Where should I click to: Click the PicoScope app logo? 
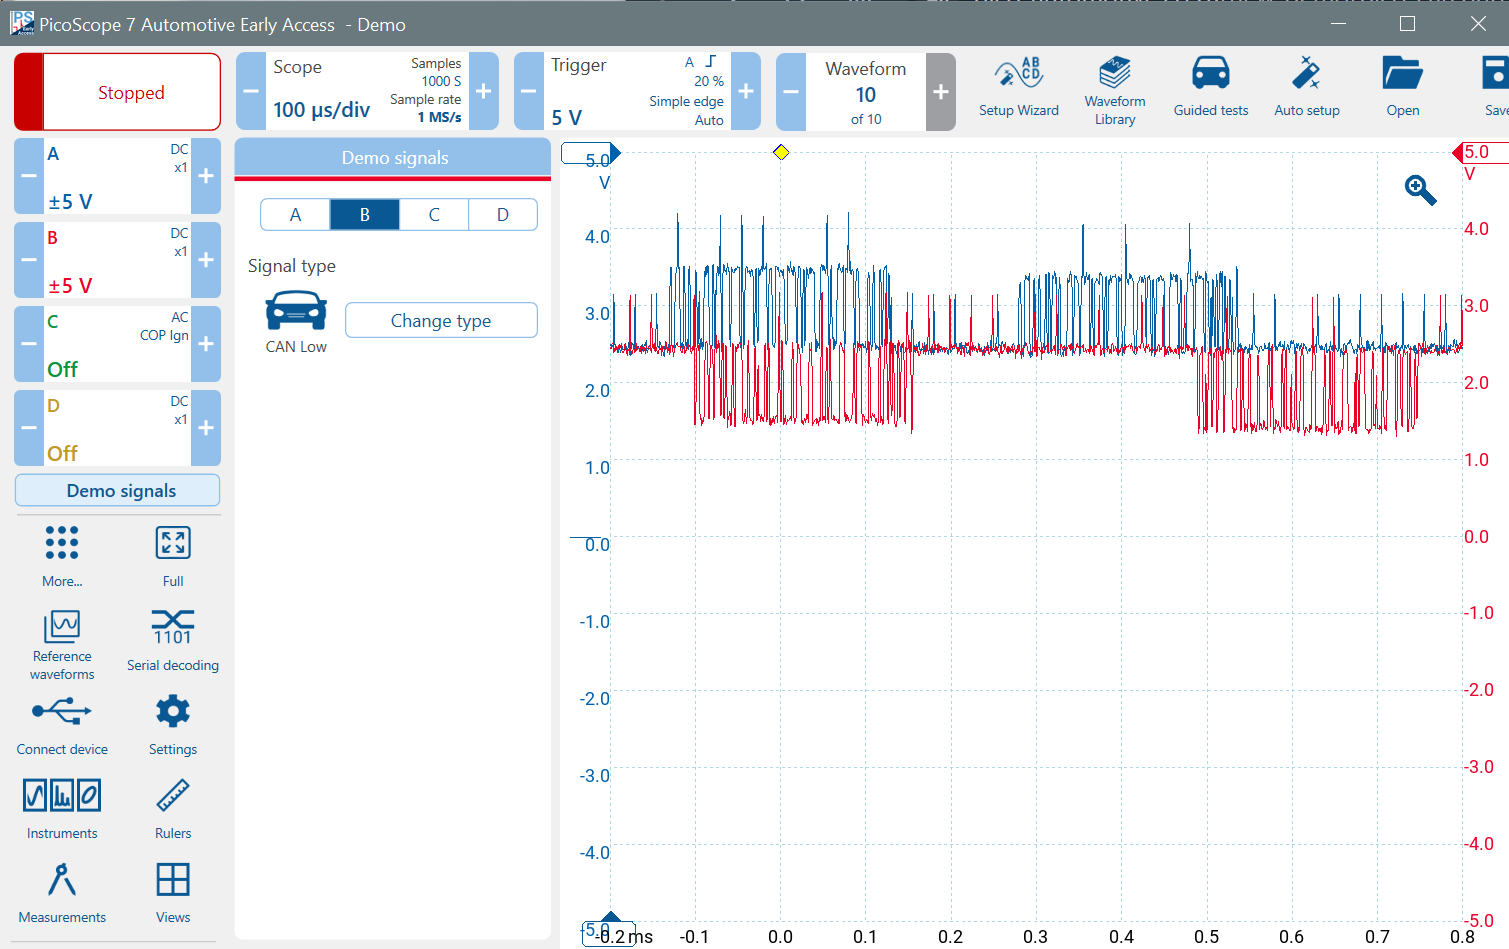pyautogui.click(x=22, y=24)
